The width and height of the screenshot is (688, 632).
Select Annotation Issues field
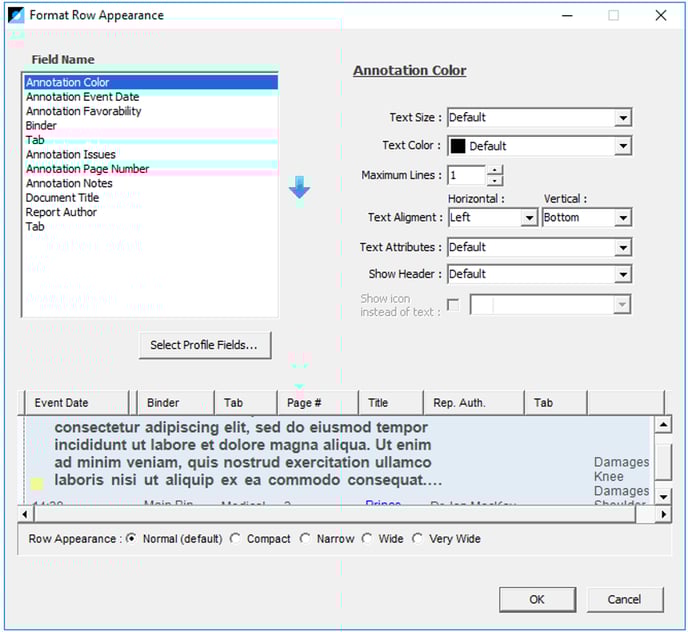151,154
